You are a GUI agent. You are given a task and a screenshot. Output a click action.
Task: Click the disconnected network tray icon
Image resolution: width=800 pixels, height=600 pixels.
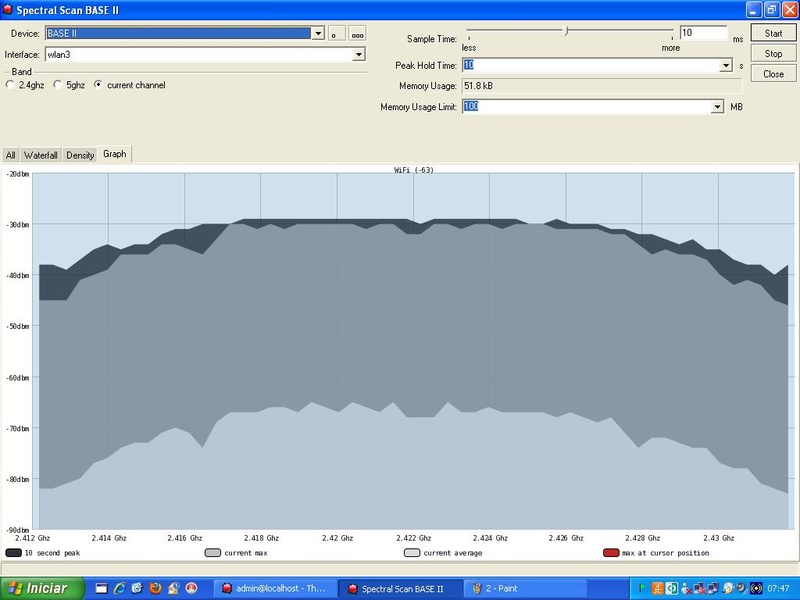[699, 589]
